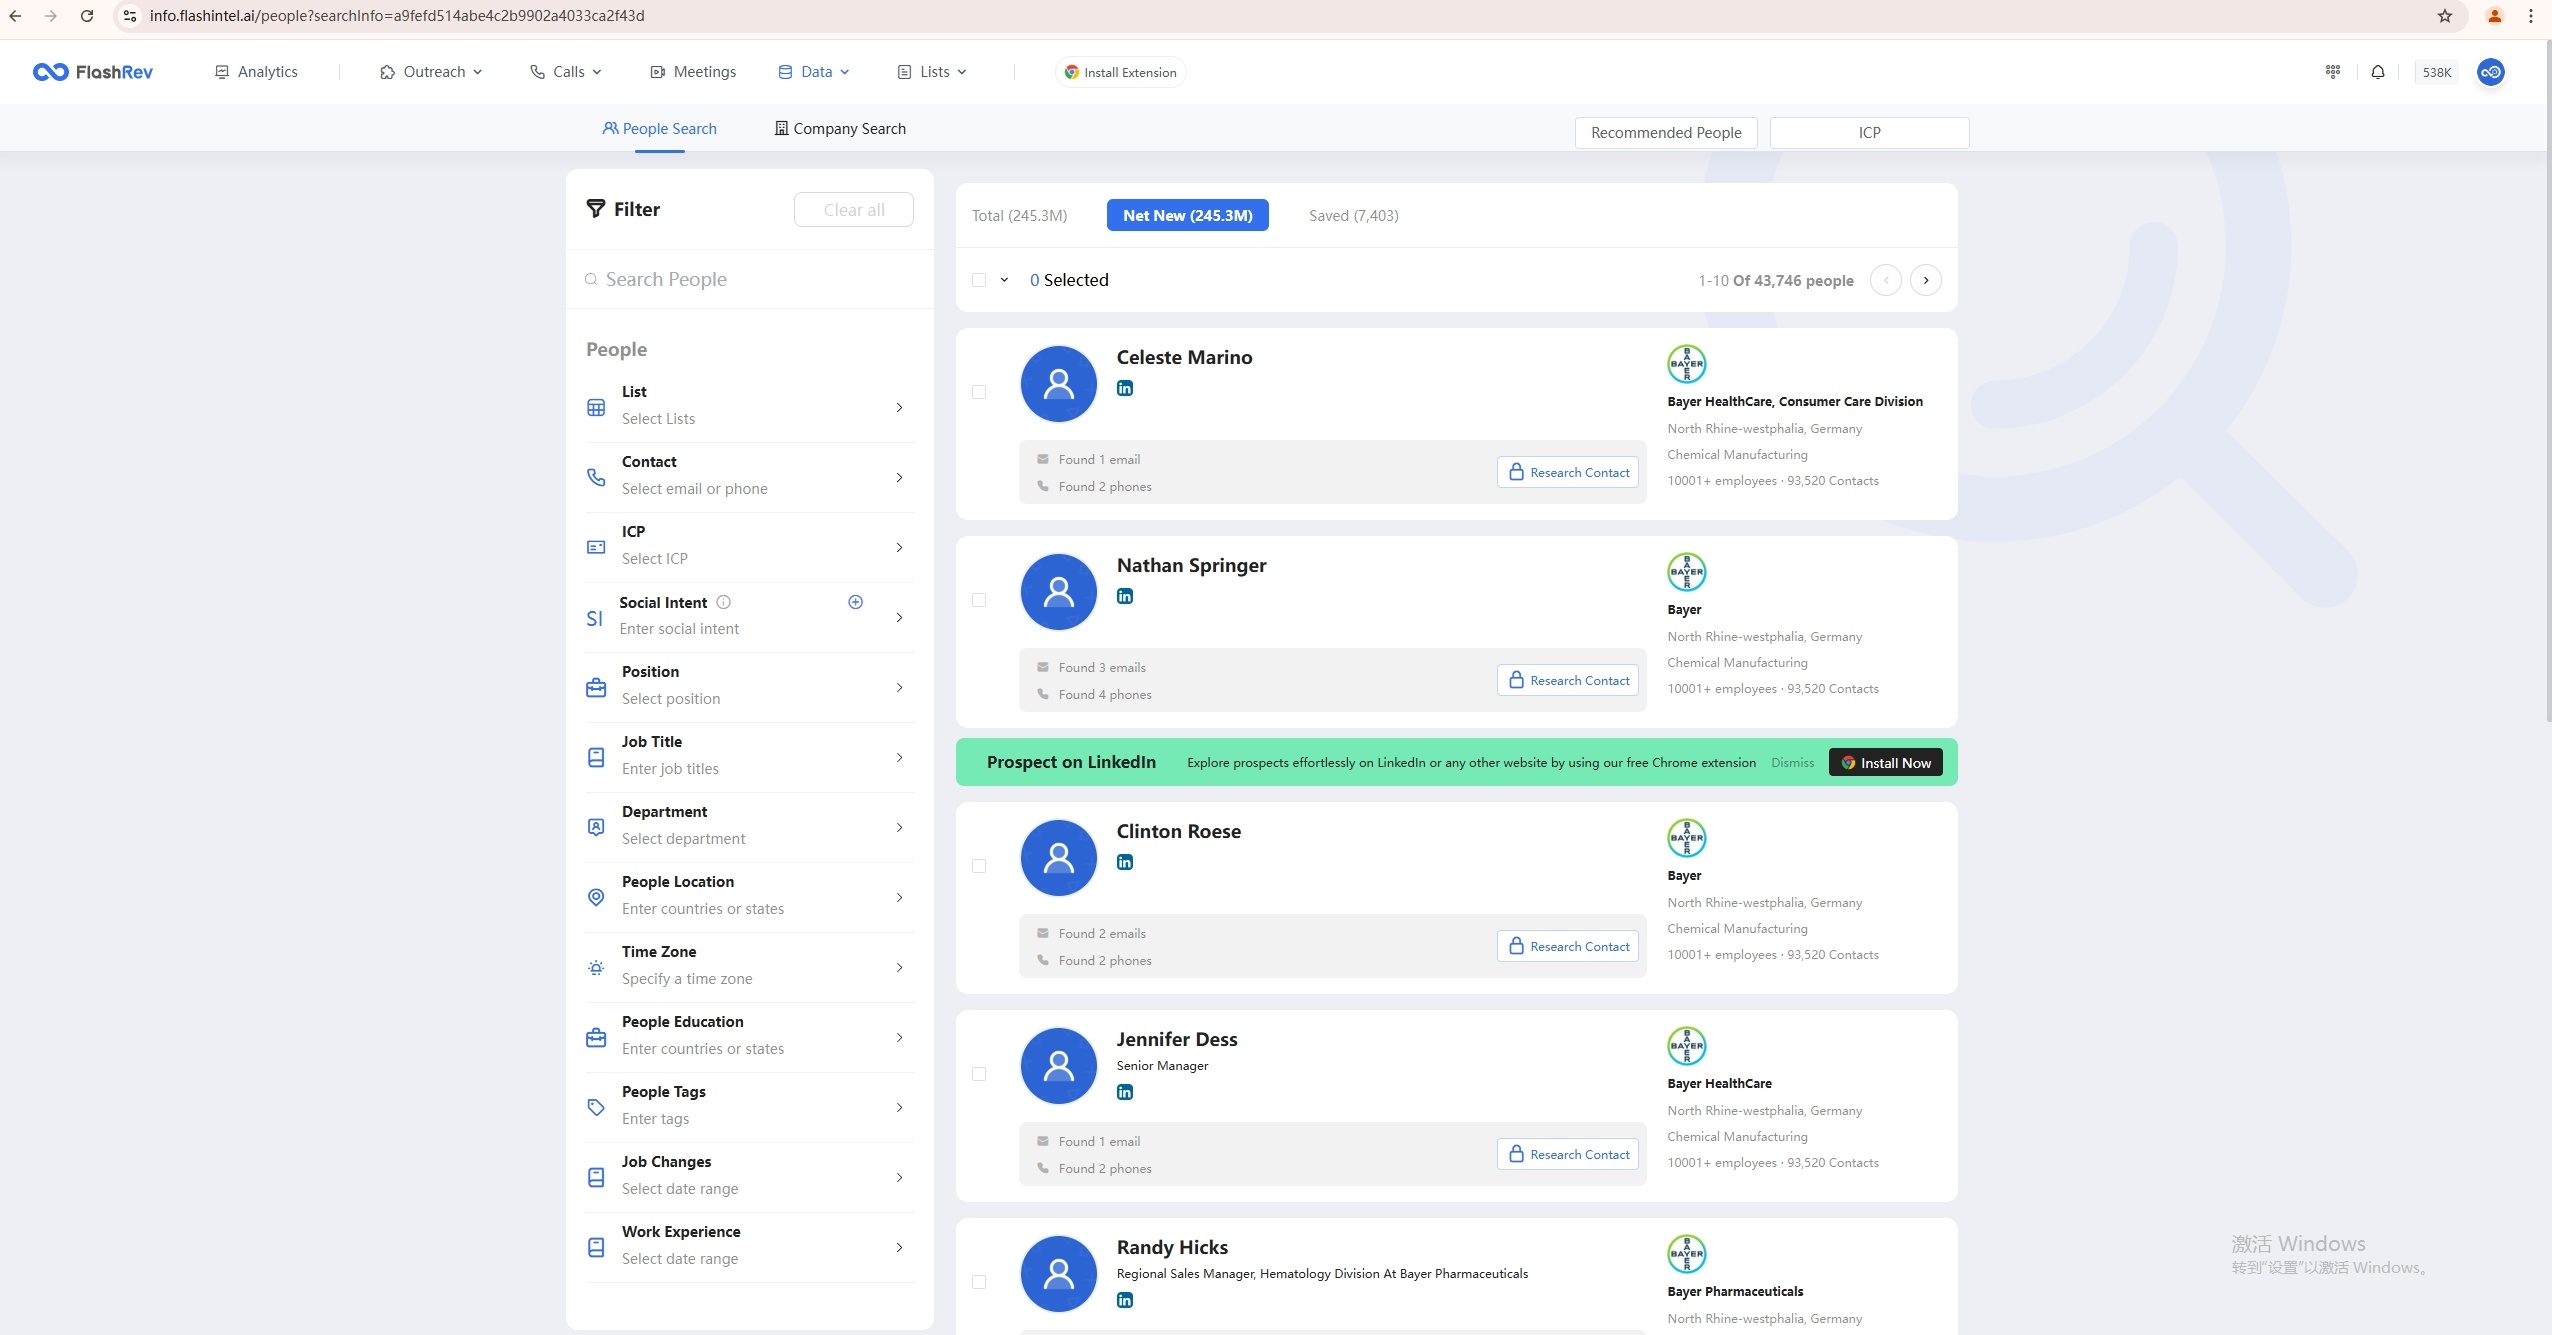Viewport: 2552px width, 1335px height.
Task: Open Celeste Marino's LinkedIn icon
Action: (x=1125, y=388)
